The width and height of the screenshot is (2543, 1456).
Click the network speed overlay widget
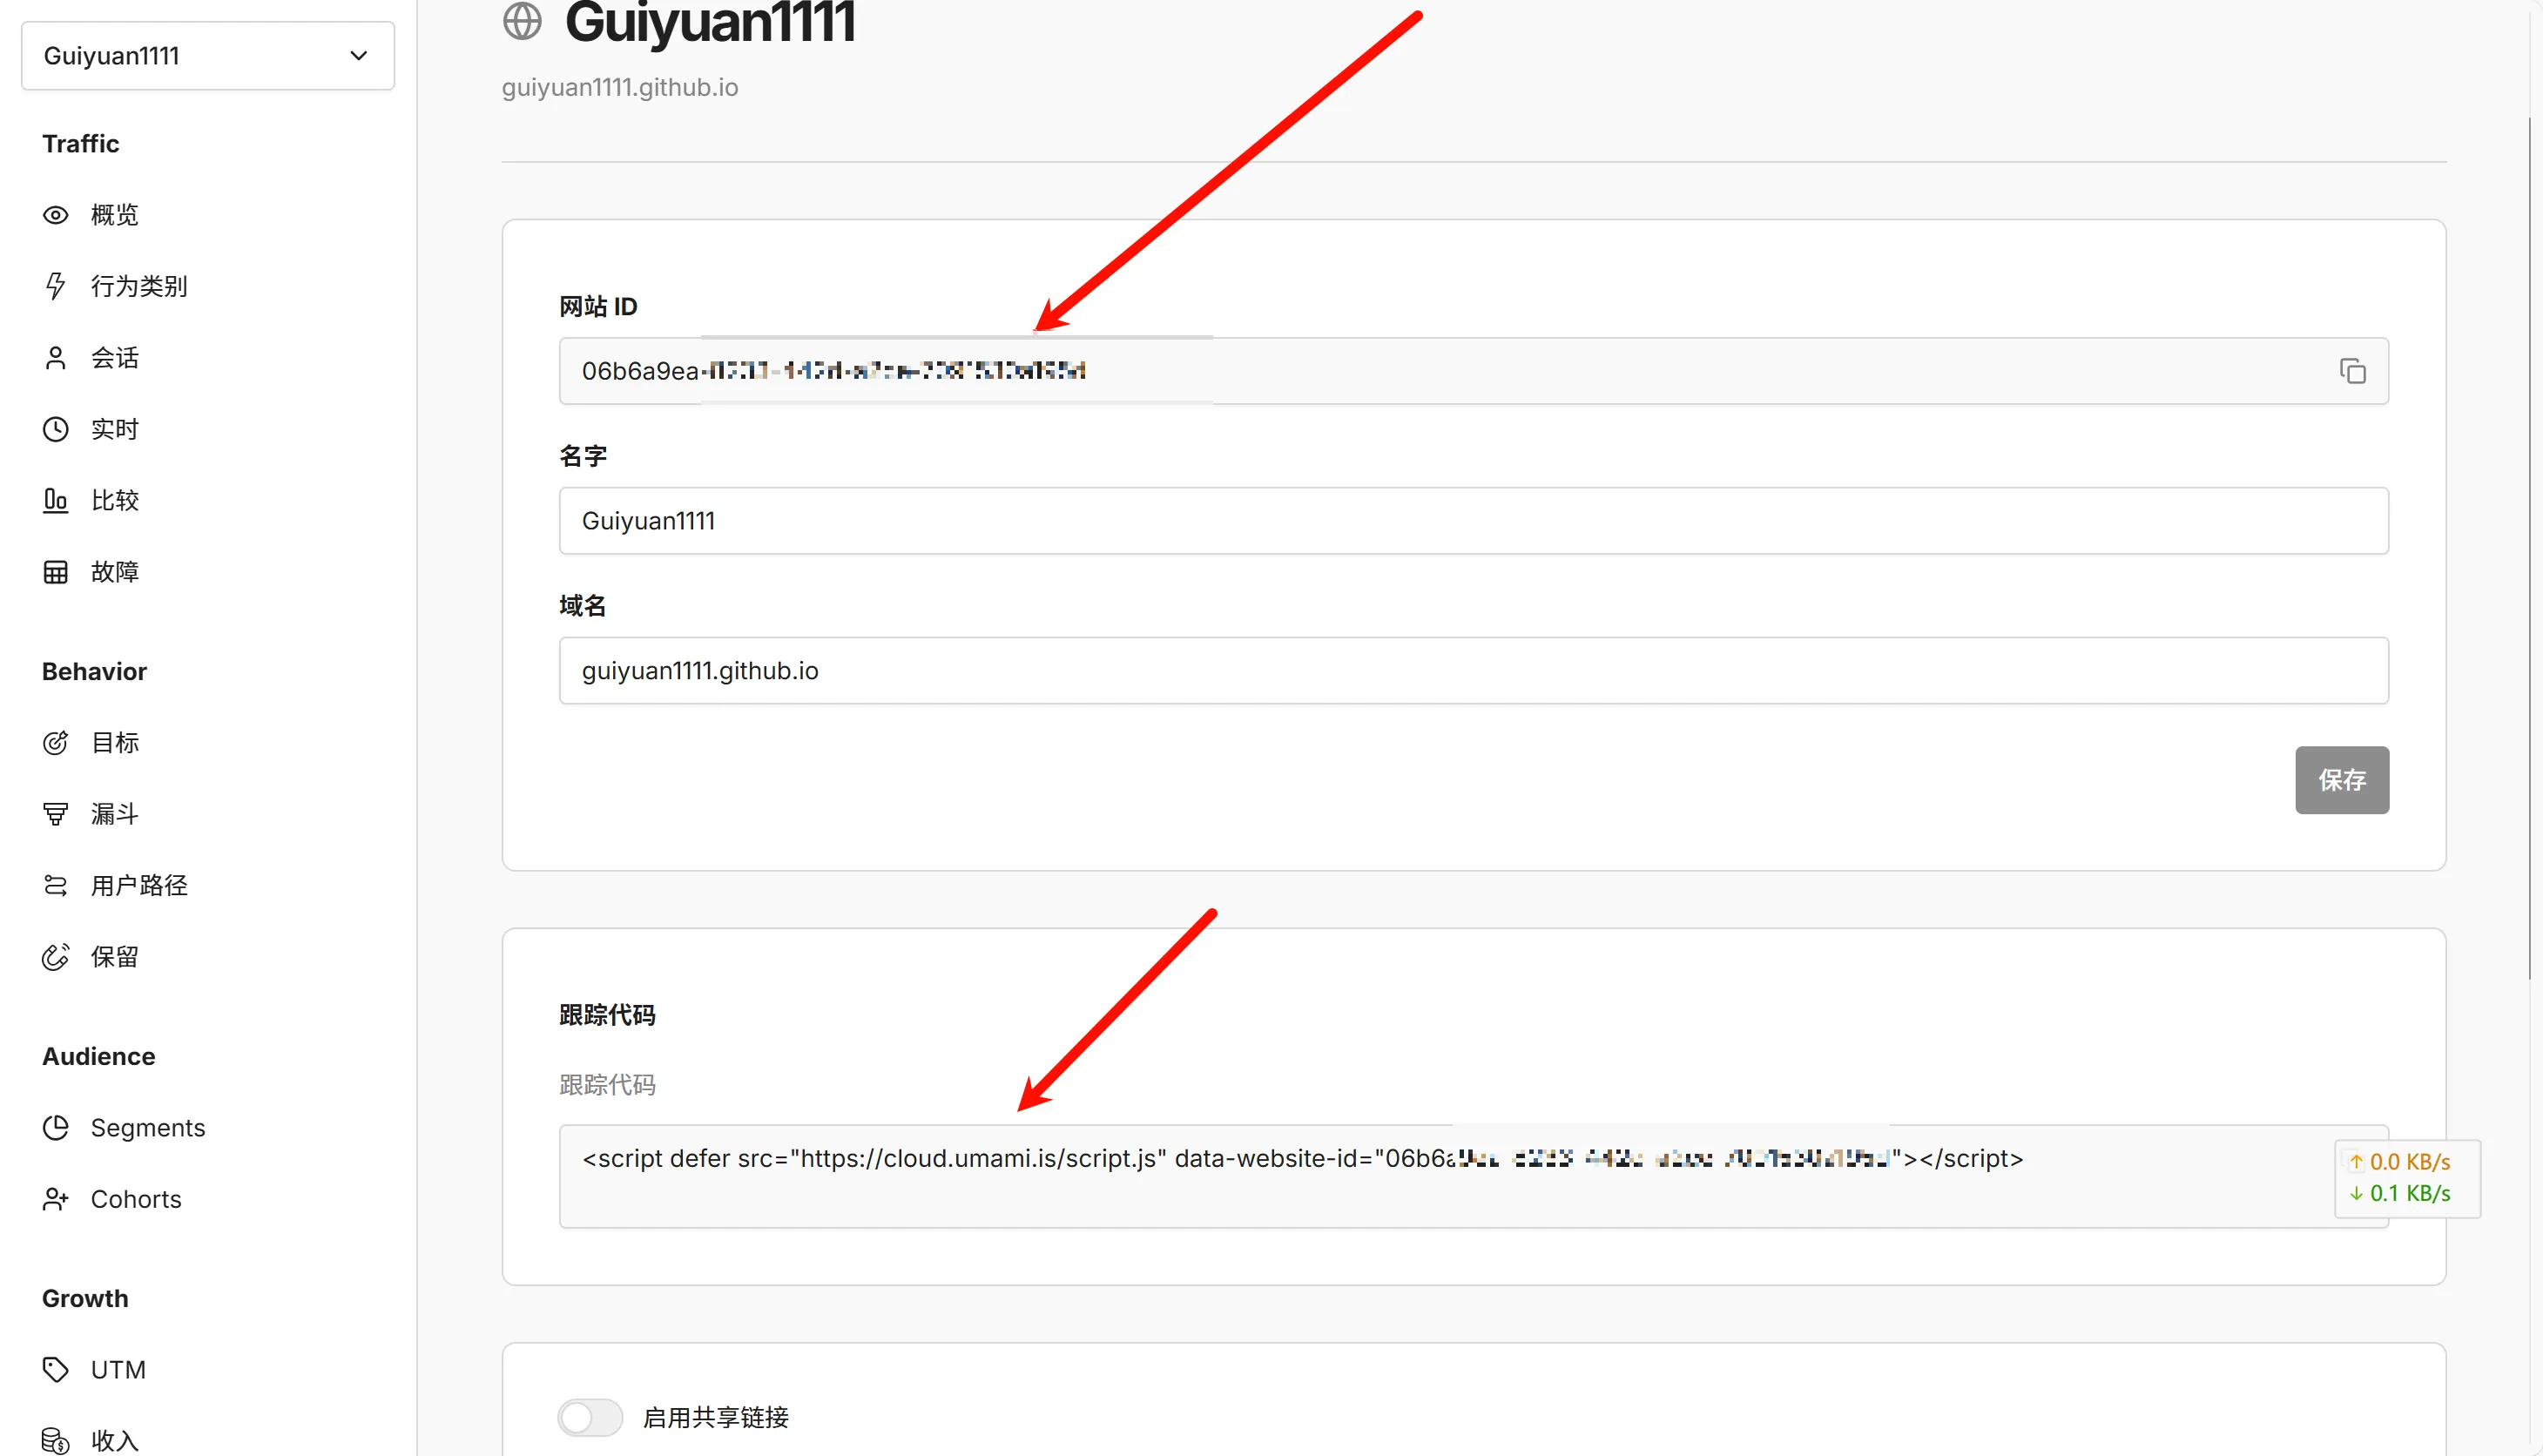(2407, 1178)
